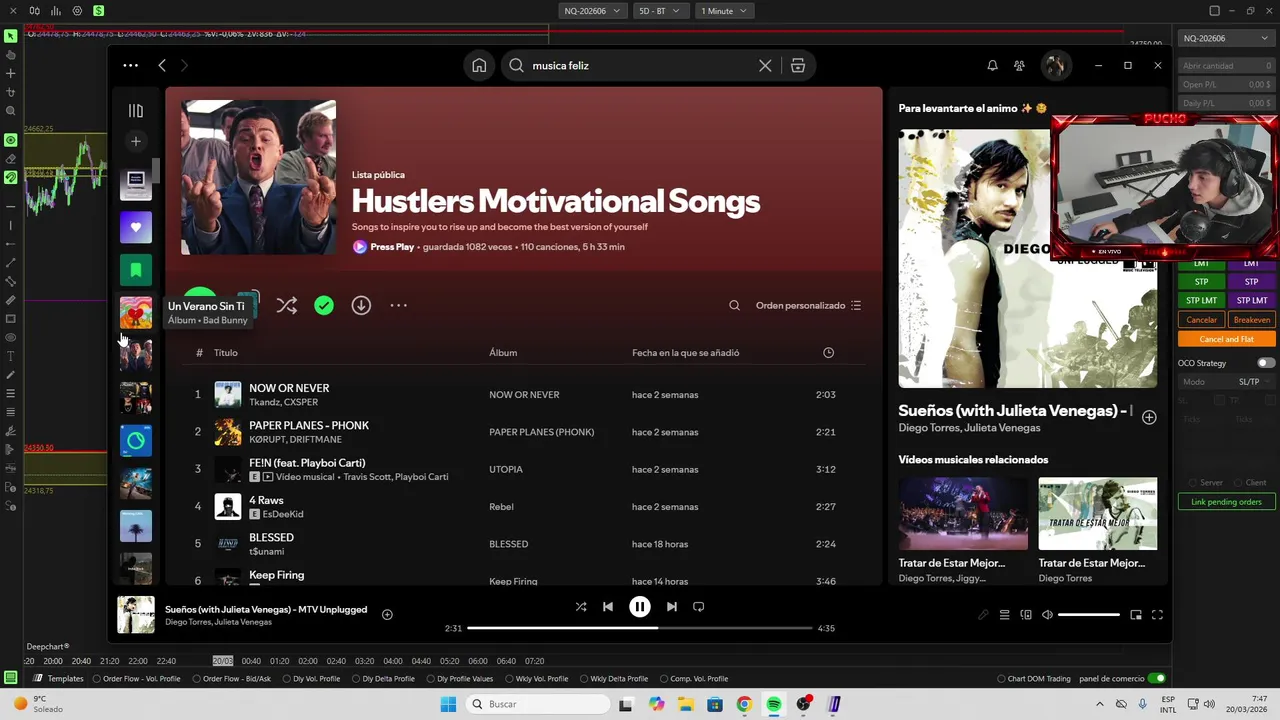The image size is (1280, 720).
Task: Open the 1 Minute timeframe dropdown
Action: [x=724, y=11]
